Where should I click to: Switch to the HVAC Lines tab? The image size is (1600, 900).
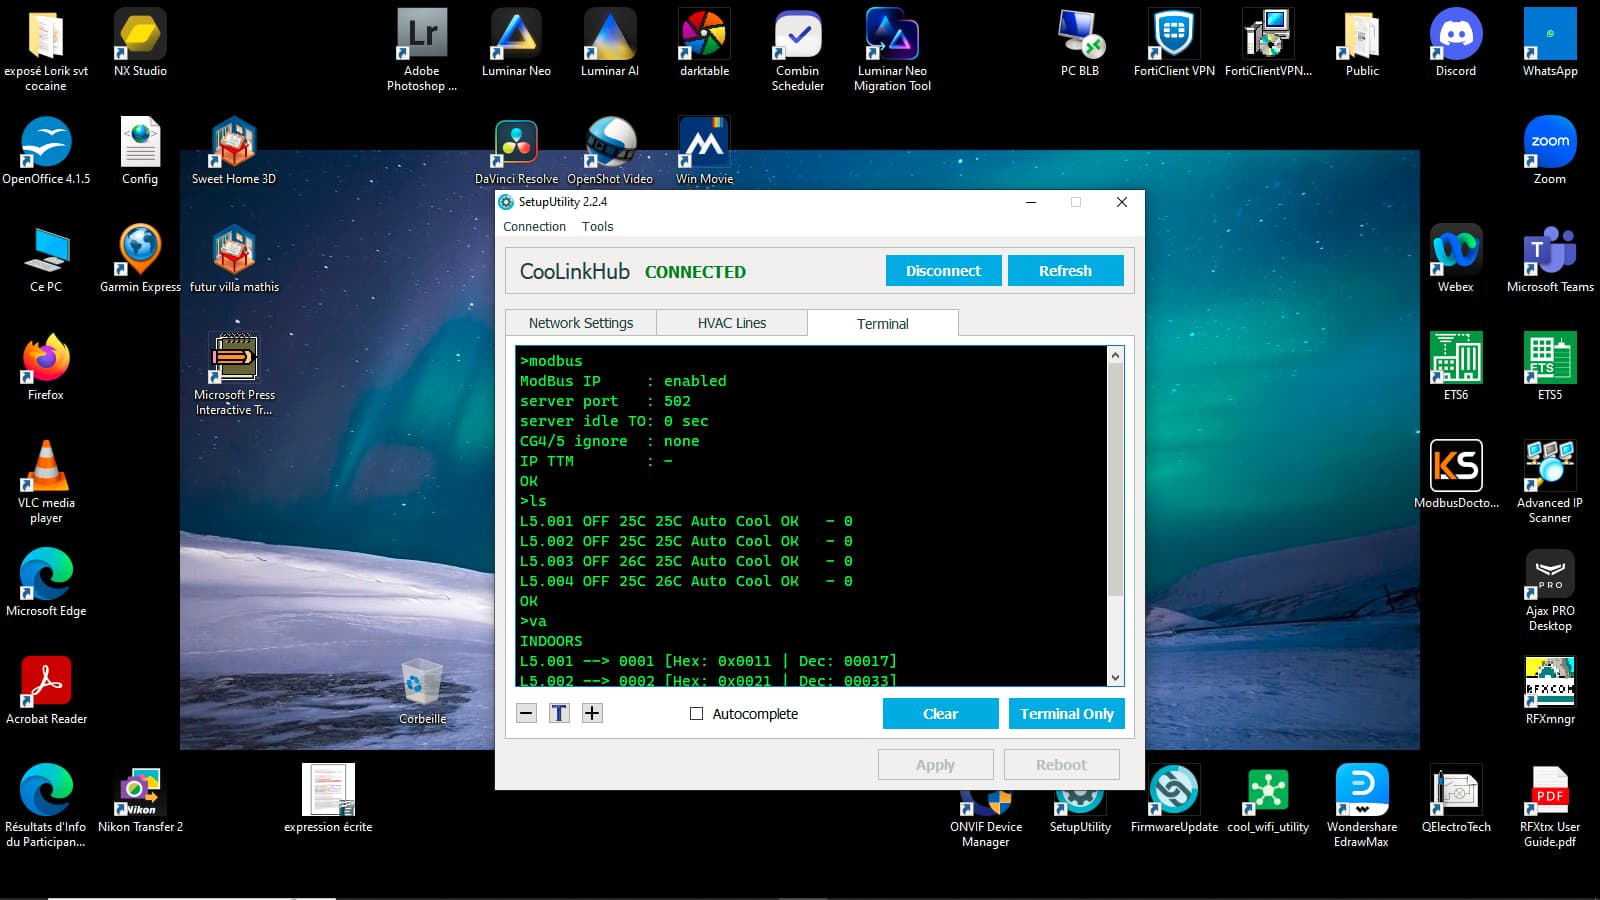coord(732,323)
